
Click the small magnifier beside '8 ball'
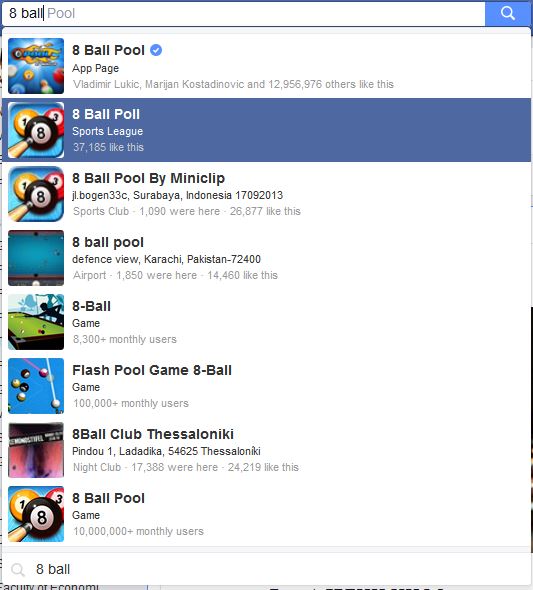[x=18, y=569]
